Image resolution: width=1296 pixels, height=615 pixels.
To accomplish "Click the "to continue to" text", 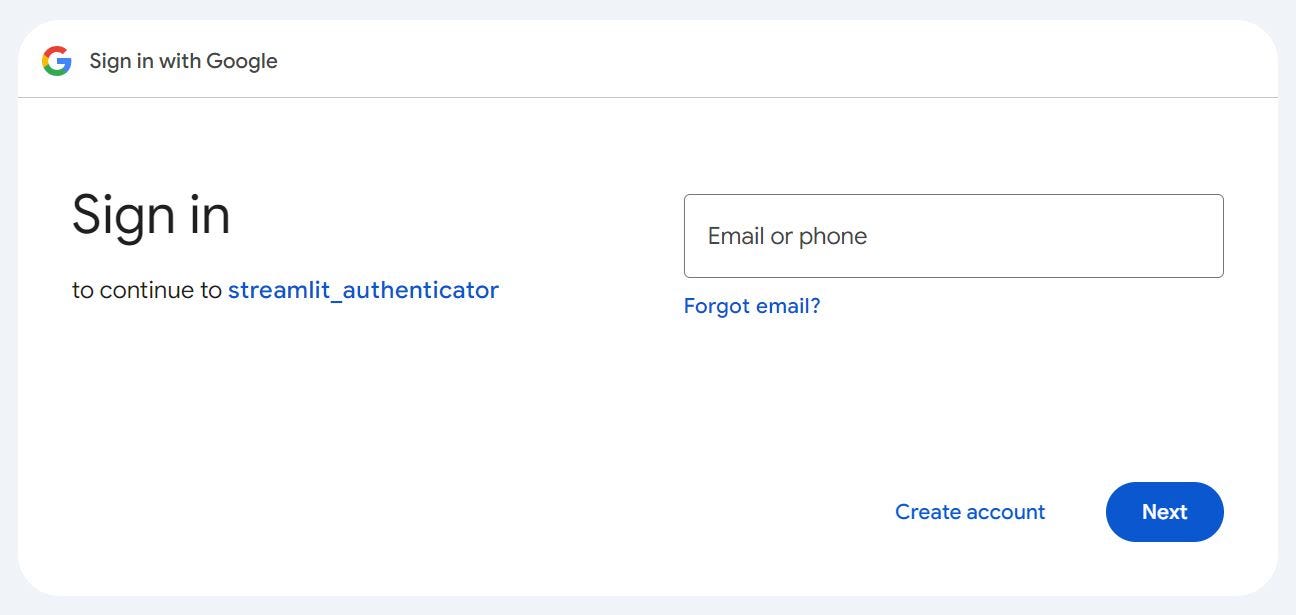I will (x=147, y=290).
